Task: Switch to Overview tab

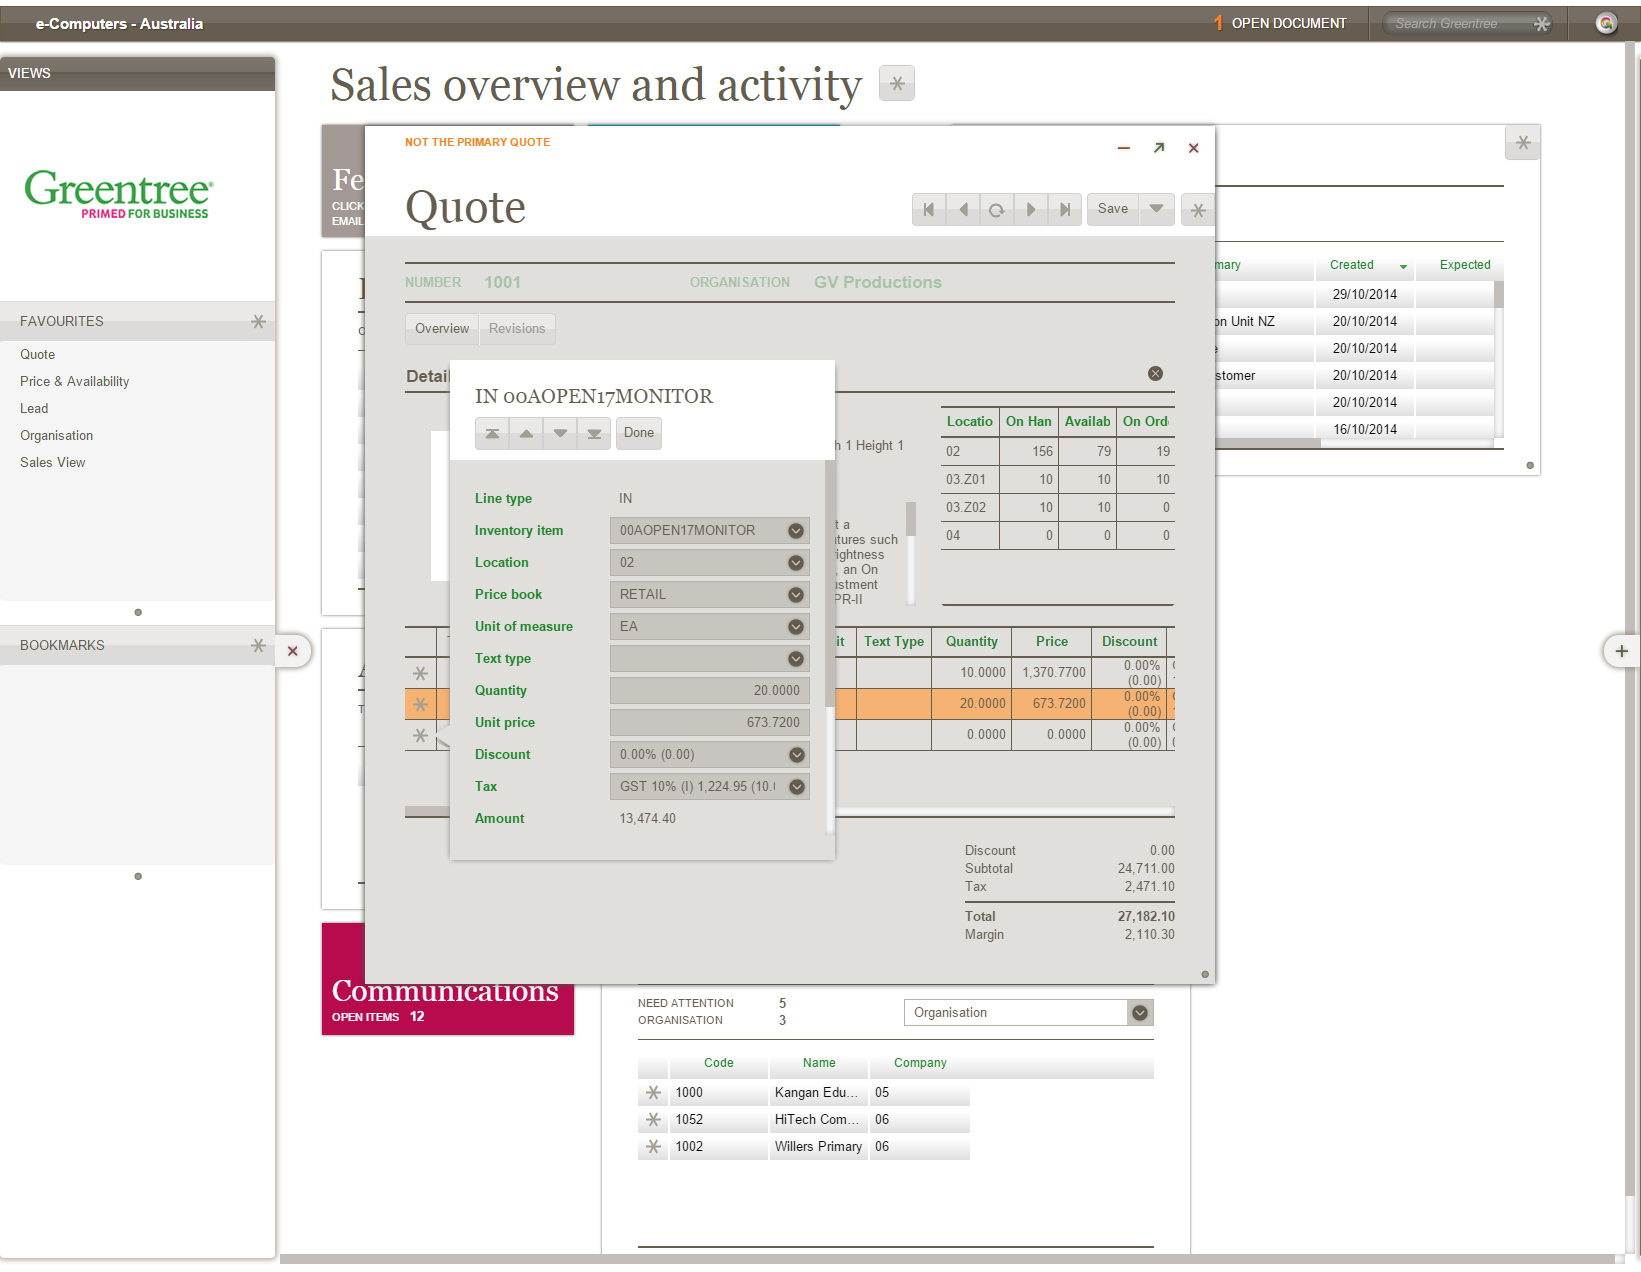Action: click(442, 328)
